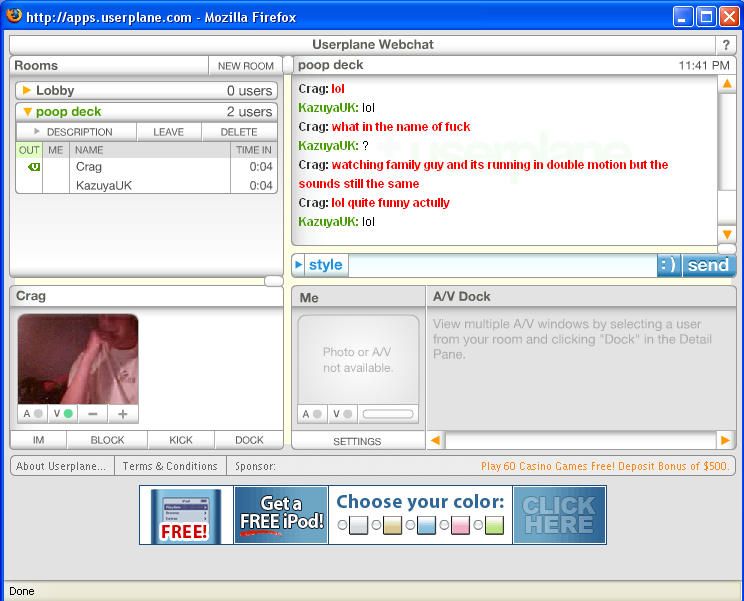Kick Crag from the room
Viewport: 744px width, 601px height.
pos(181,440)
